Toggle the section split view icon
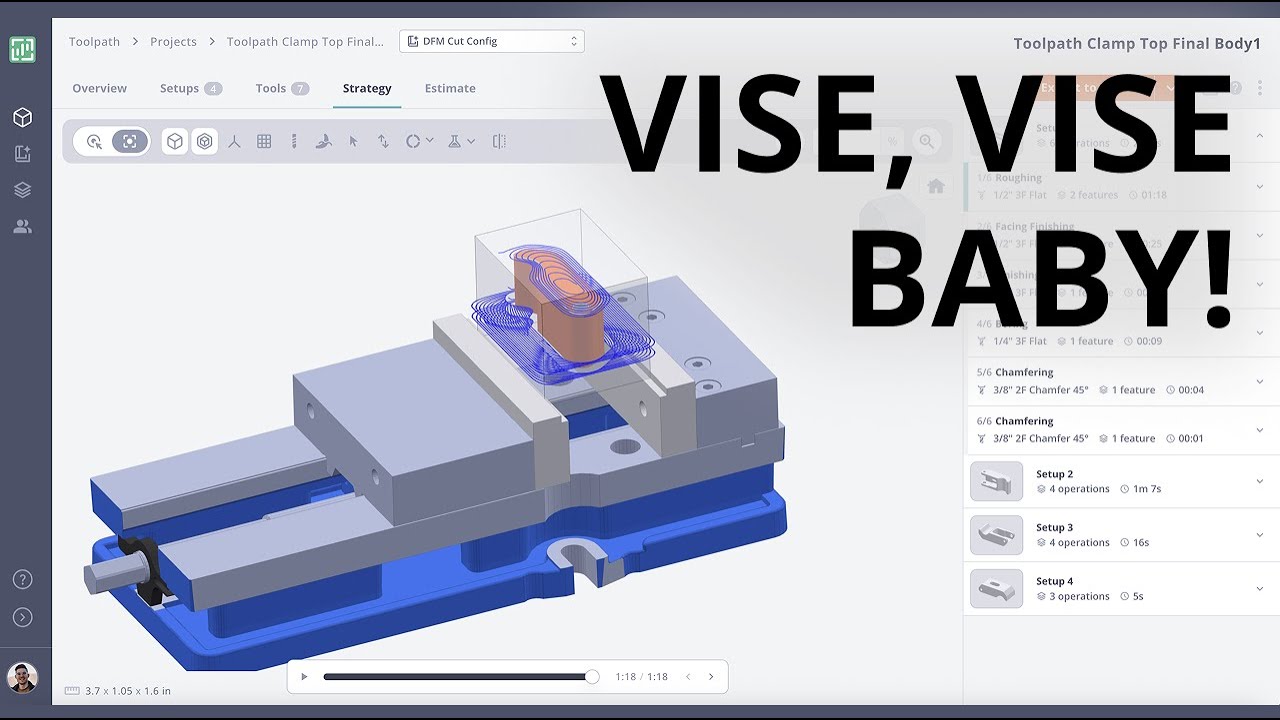 [x=499, y=142]
